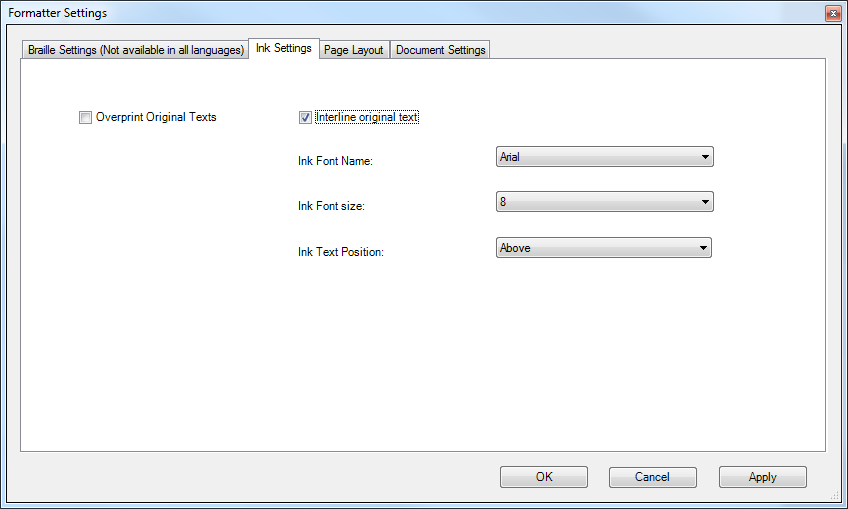Screen dimensions: 848x509
Task: Open the Page Layout tab
Action: point(354,50)
